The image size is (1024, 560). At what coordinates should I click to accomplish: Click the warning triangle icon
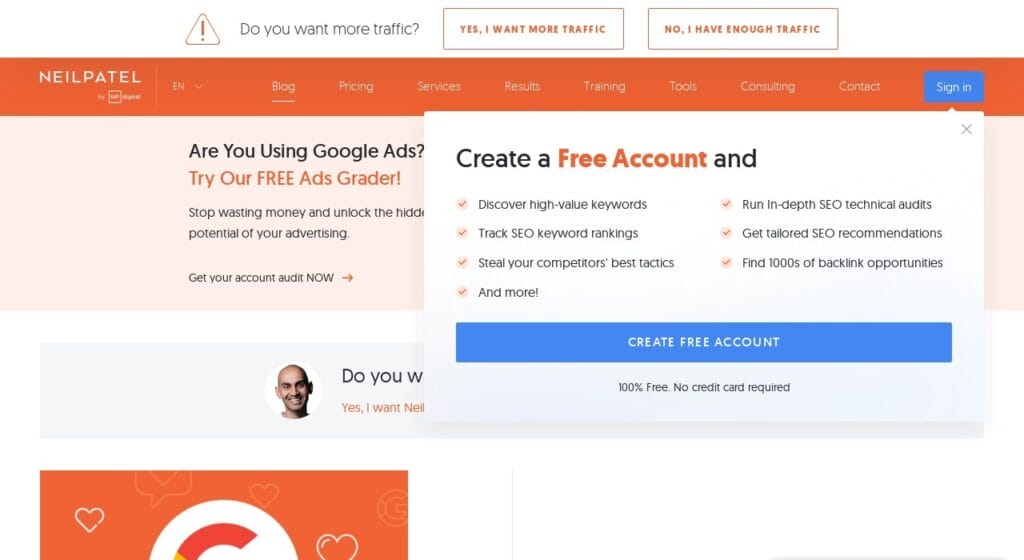202,29
